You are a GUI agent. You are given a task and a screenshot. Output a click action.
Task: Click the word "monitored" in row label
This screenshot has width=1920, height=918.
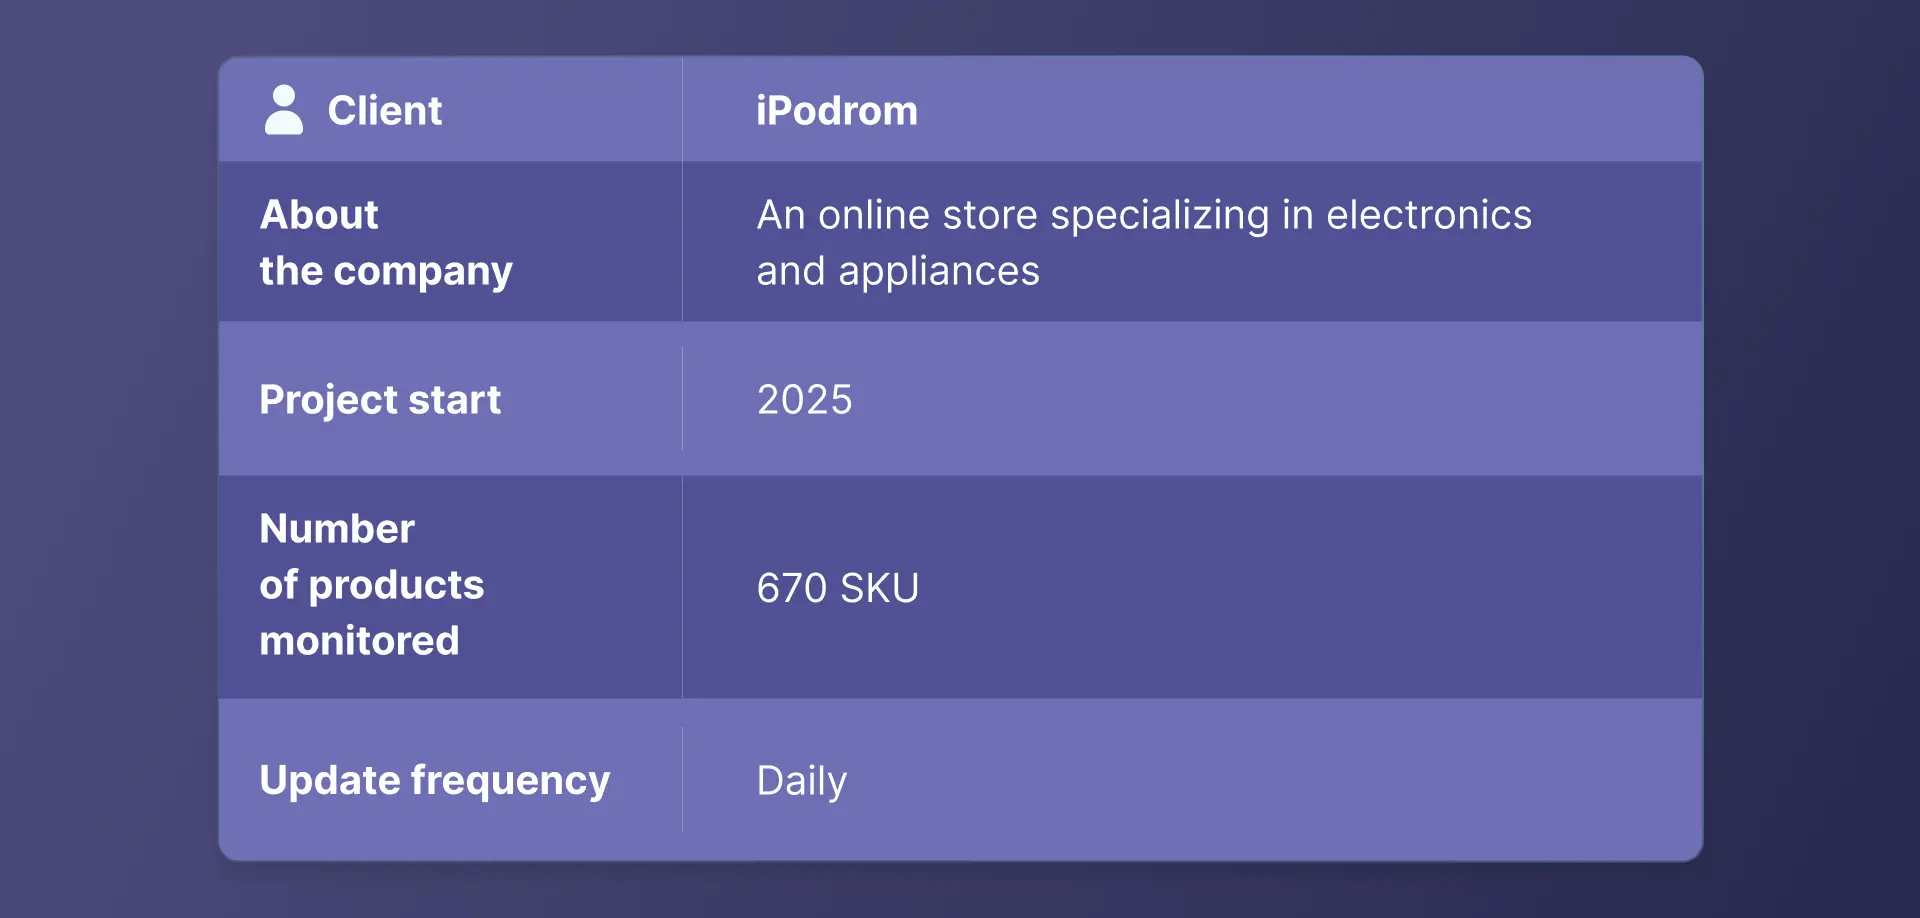coord(359,641)
